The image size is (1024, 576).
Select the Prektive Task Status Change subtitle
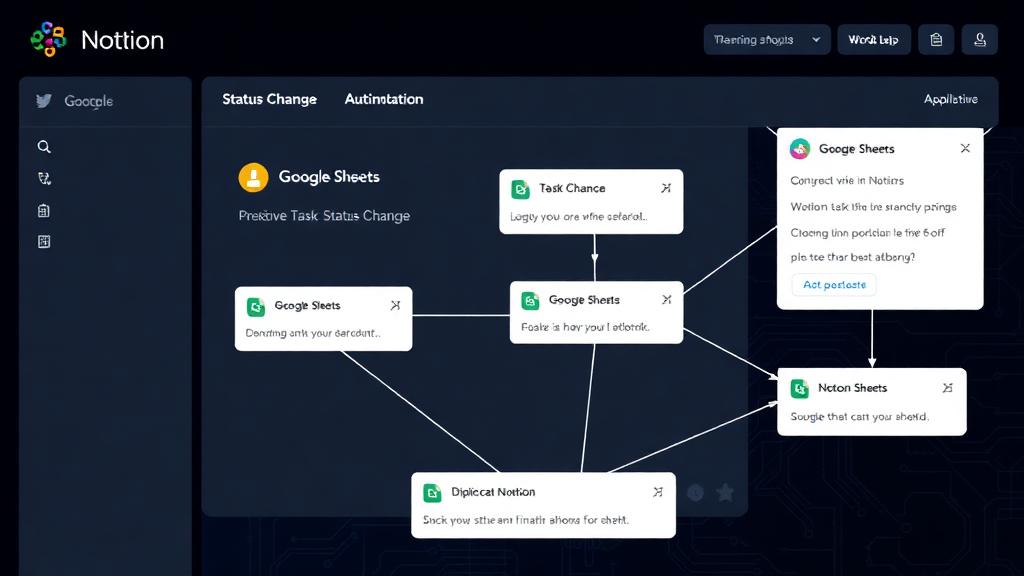coord(324,216)
